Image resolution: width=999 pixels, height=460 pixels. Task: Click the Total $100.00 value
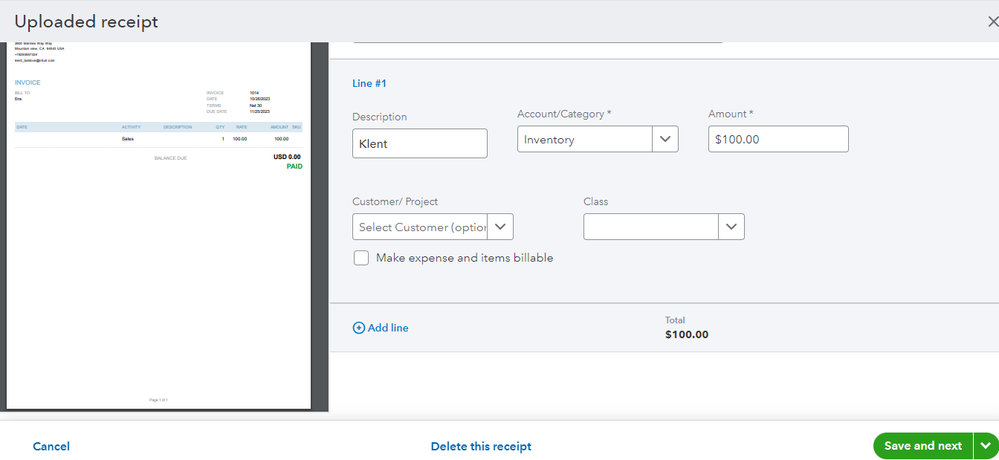tap(686, 335)
